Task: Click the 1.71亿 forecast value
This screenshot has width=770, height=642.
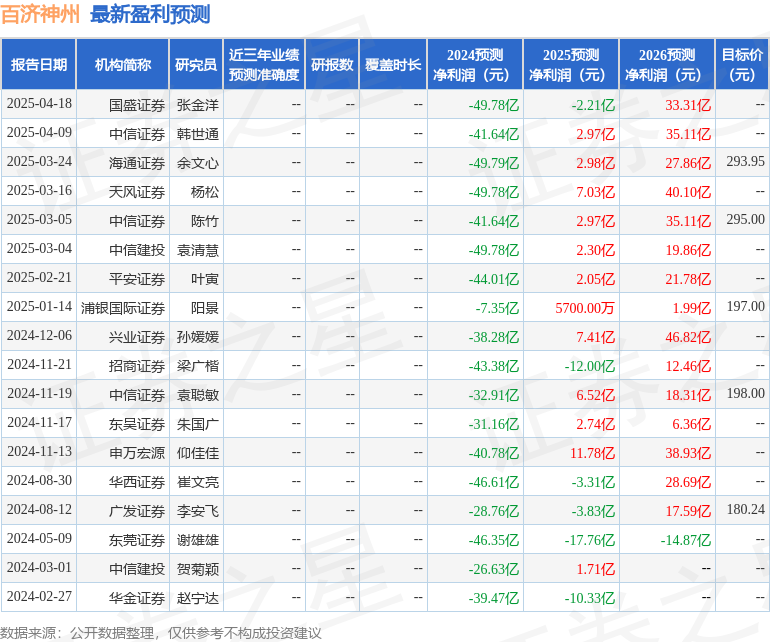Action: 595,569
